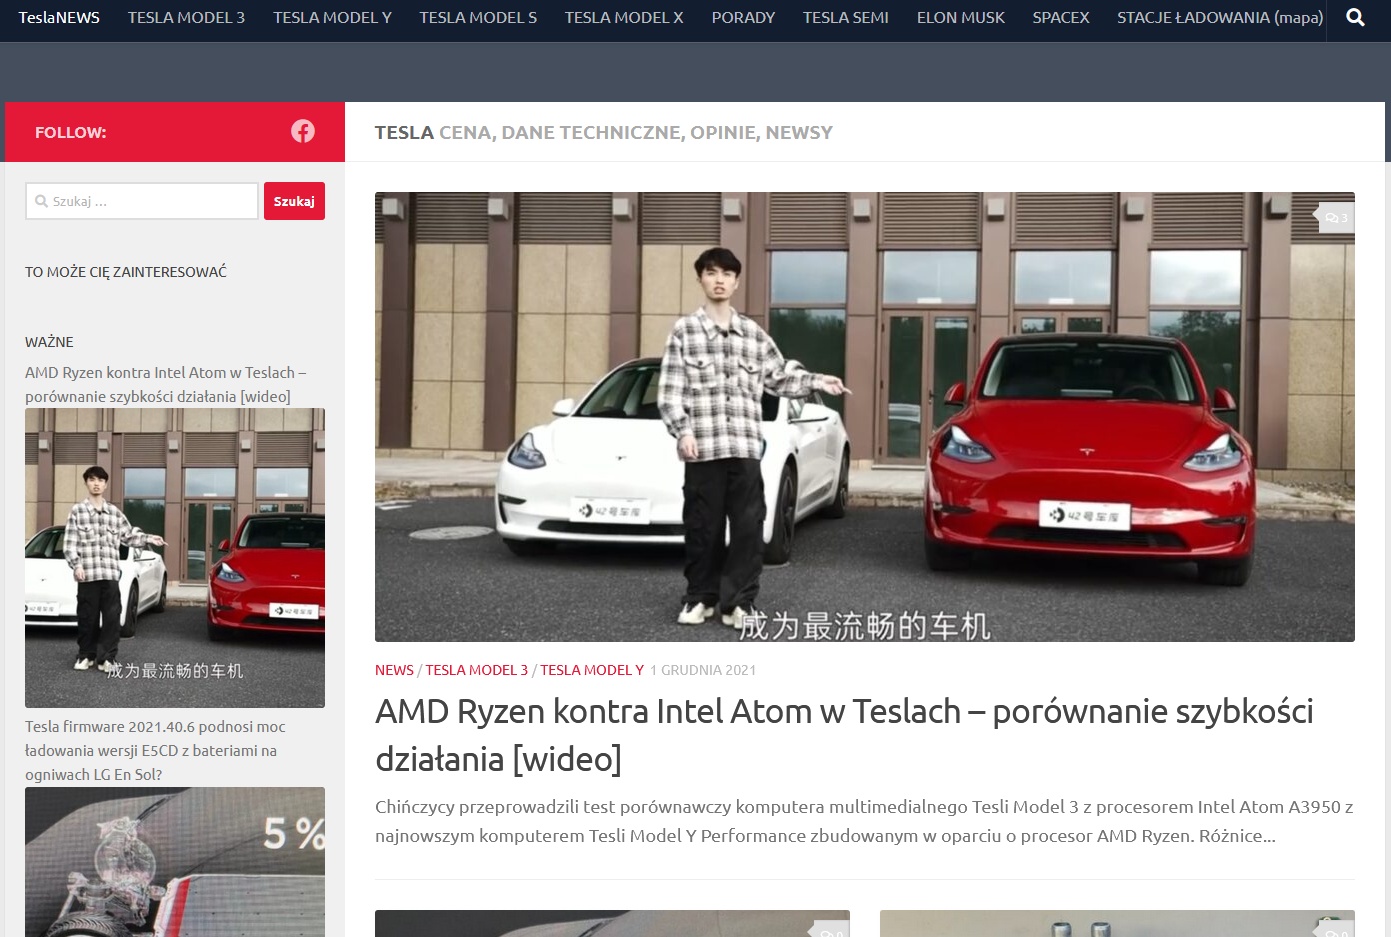The height and width of the screenshot is (937, 1391).
Task: Open large featured image of two Teslas
Action: click(x=865, y=417)
